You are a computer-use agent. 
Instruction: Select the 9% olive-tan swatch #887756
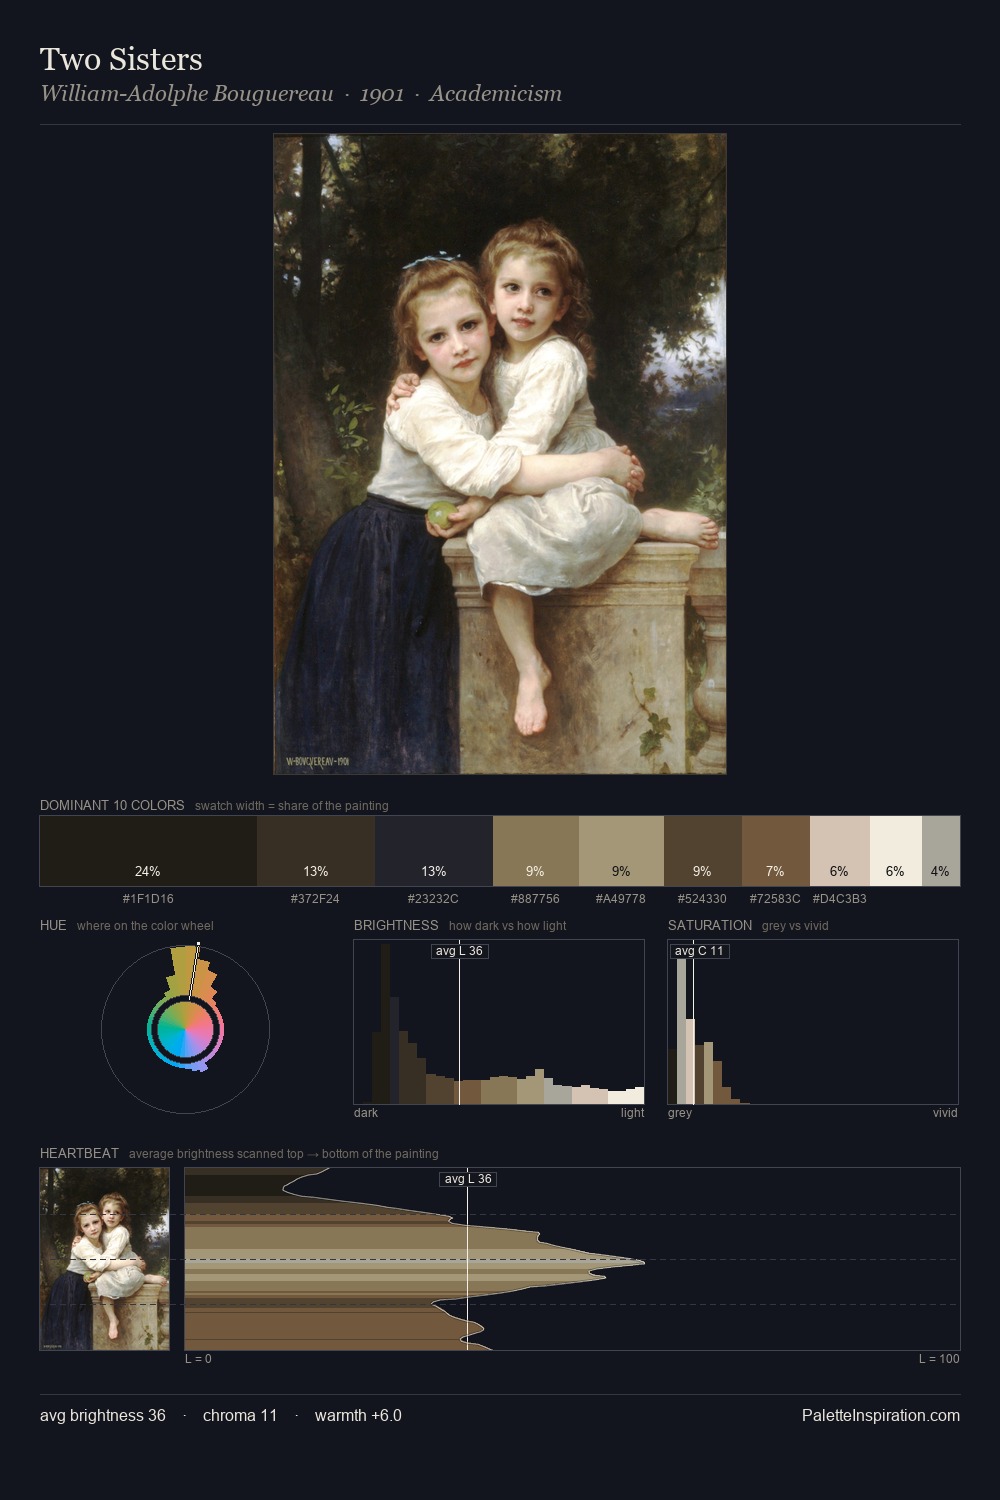coord(536,851)
